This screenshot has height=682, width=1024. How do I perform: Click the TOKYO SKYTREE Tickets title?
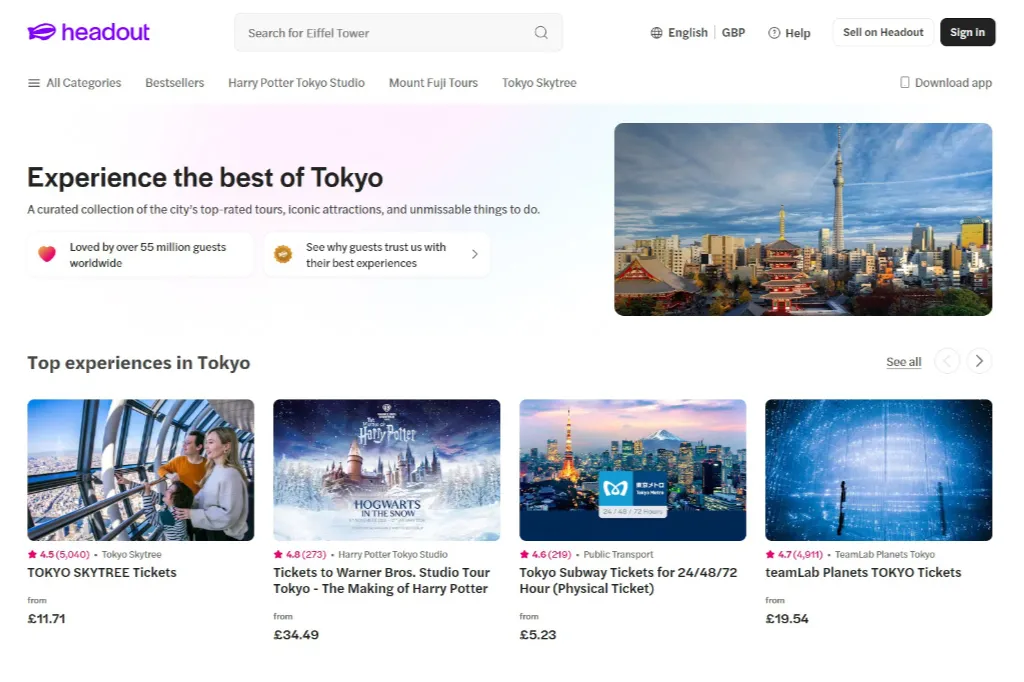click(102, 572)
